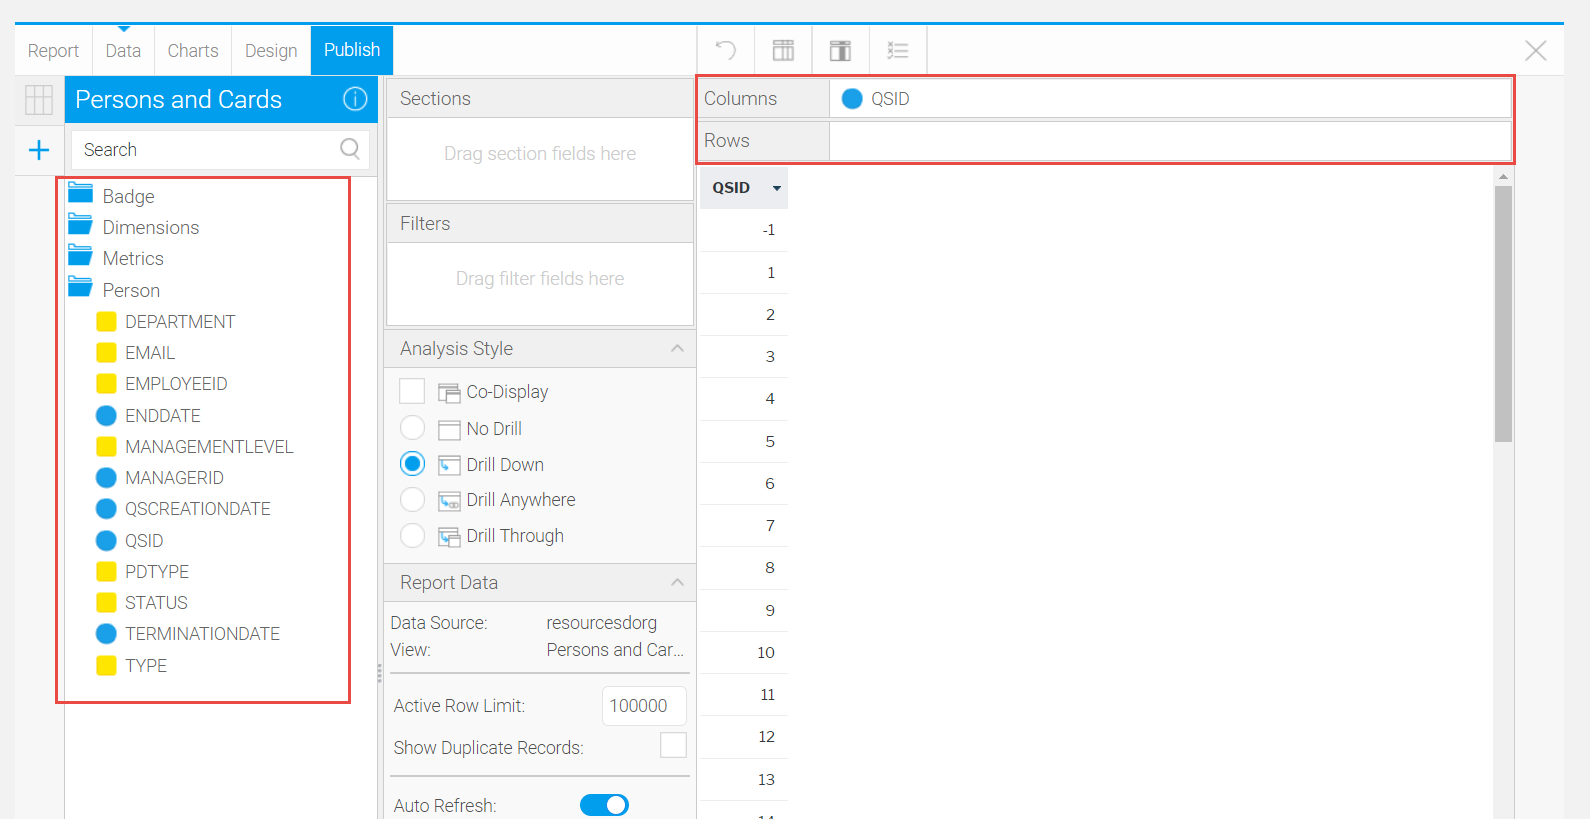Click the table columns layout icon
This screenshot has width=1590, height=819.
[x=783, y=50]
